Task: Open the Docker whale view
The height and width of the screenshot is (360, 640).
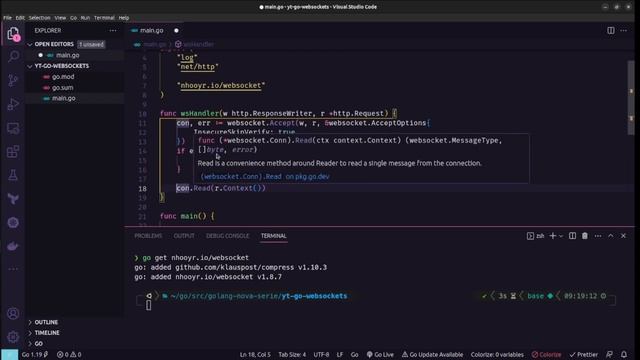Action: point(13,246)
